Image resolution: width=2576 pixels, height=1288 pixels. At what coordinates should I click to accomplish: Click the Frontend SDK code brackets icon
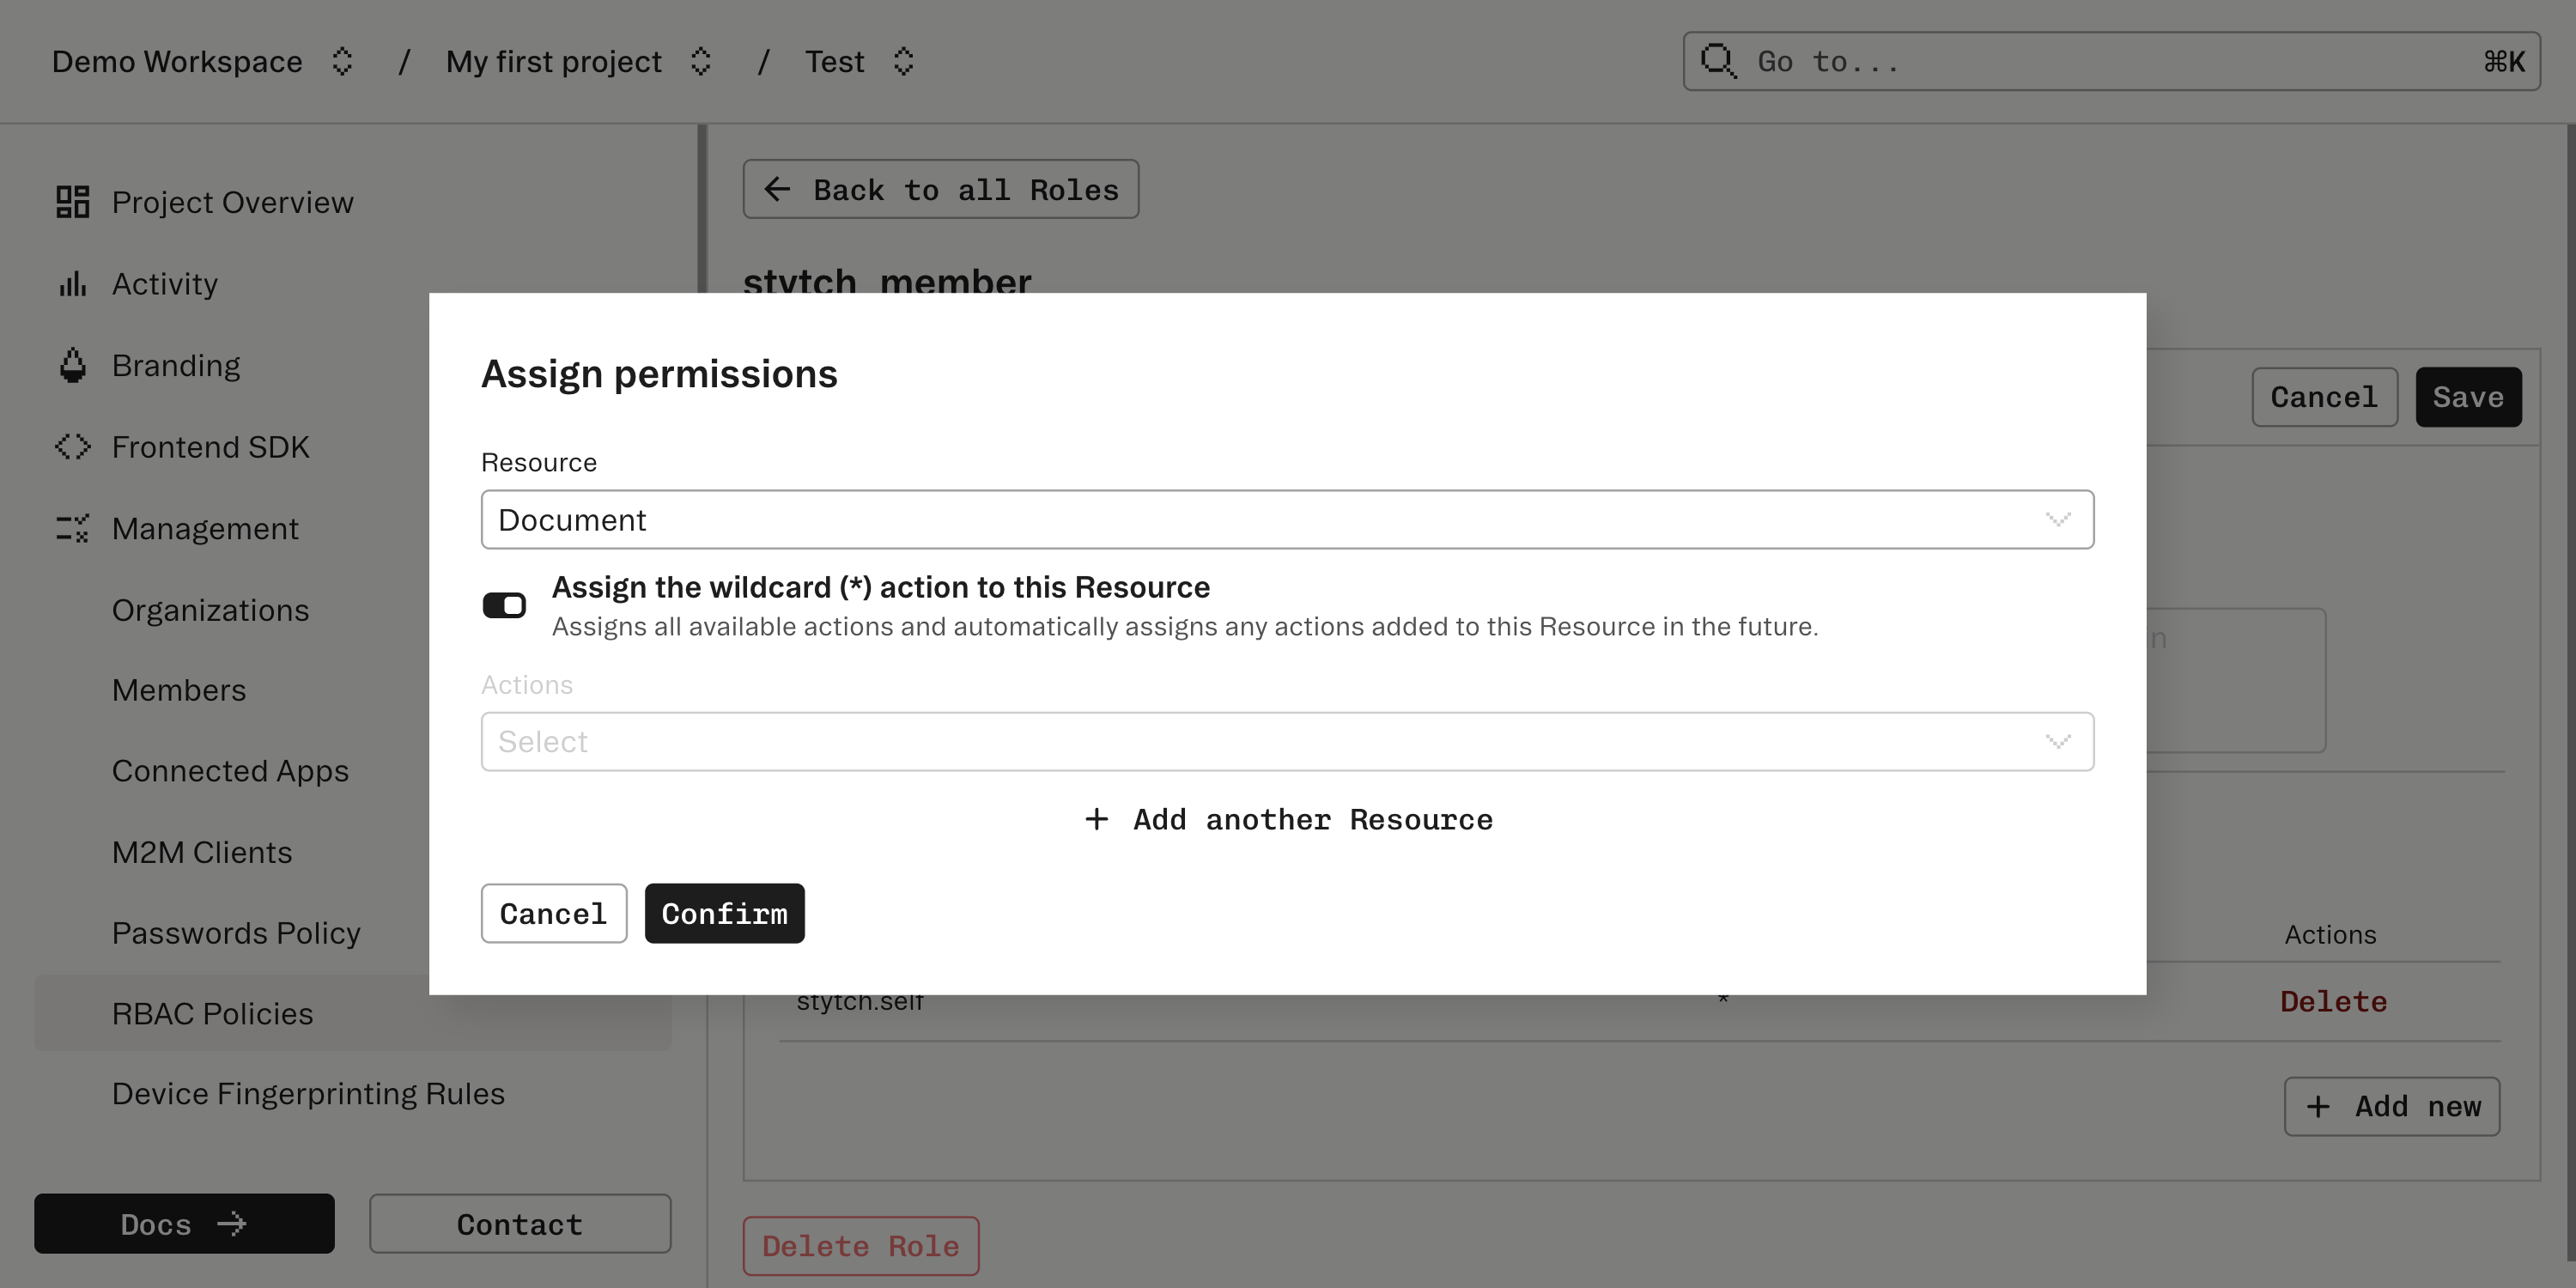(x=71, y=446)
